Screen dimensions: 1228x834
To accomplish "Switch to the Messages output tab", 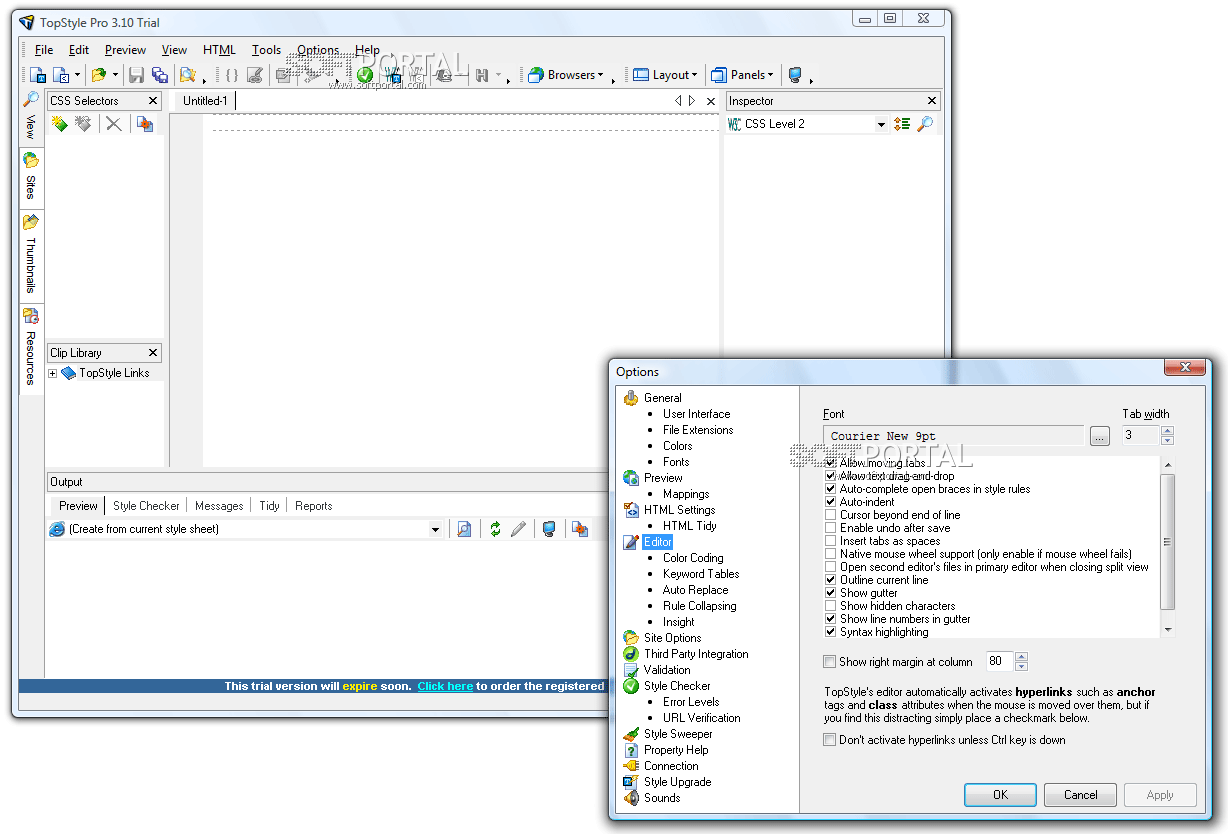I will (219, 506).
